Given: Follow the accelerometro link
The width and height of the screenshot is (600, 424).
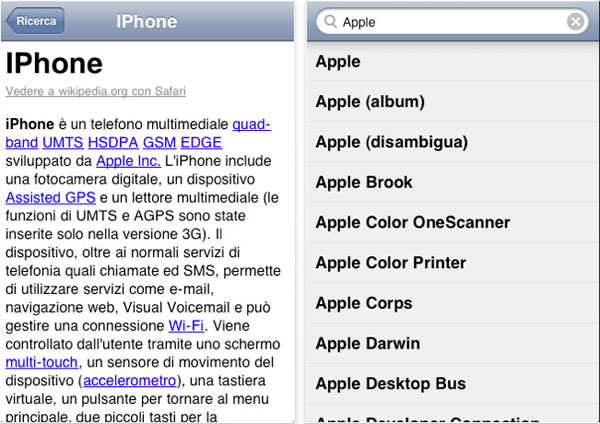Looking at the screenshot, I should 130,380.
